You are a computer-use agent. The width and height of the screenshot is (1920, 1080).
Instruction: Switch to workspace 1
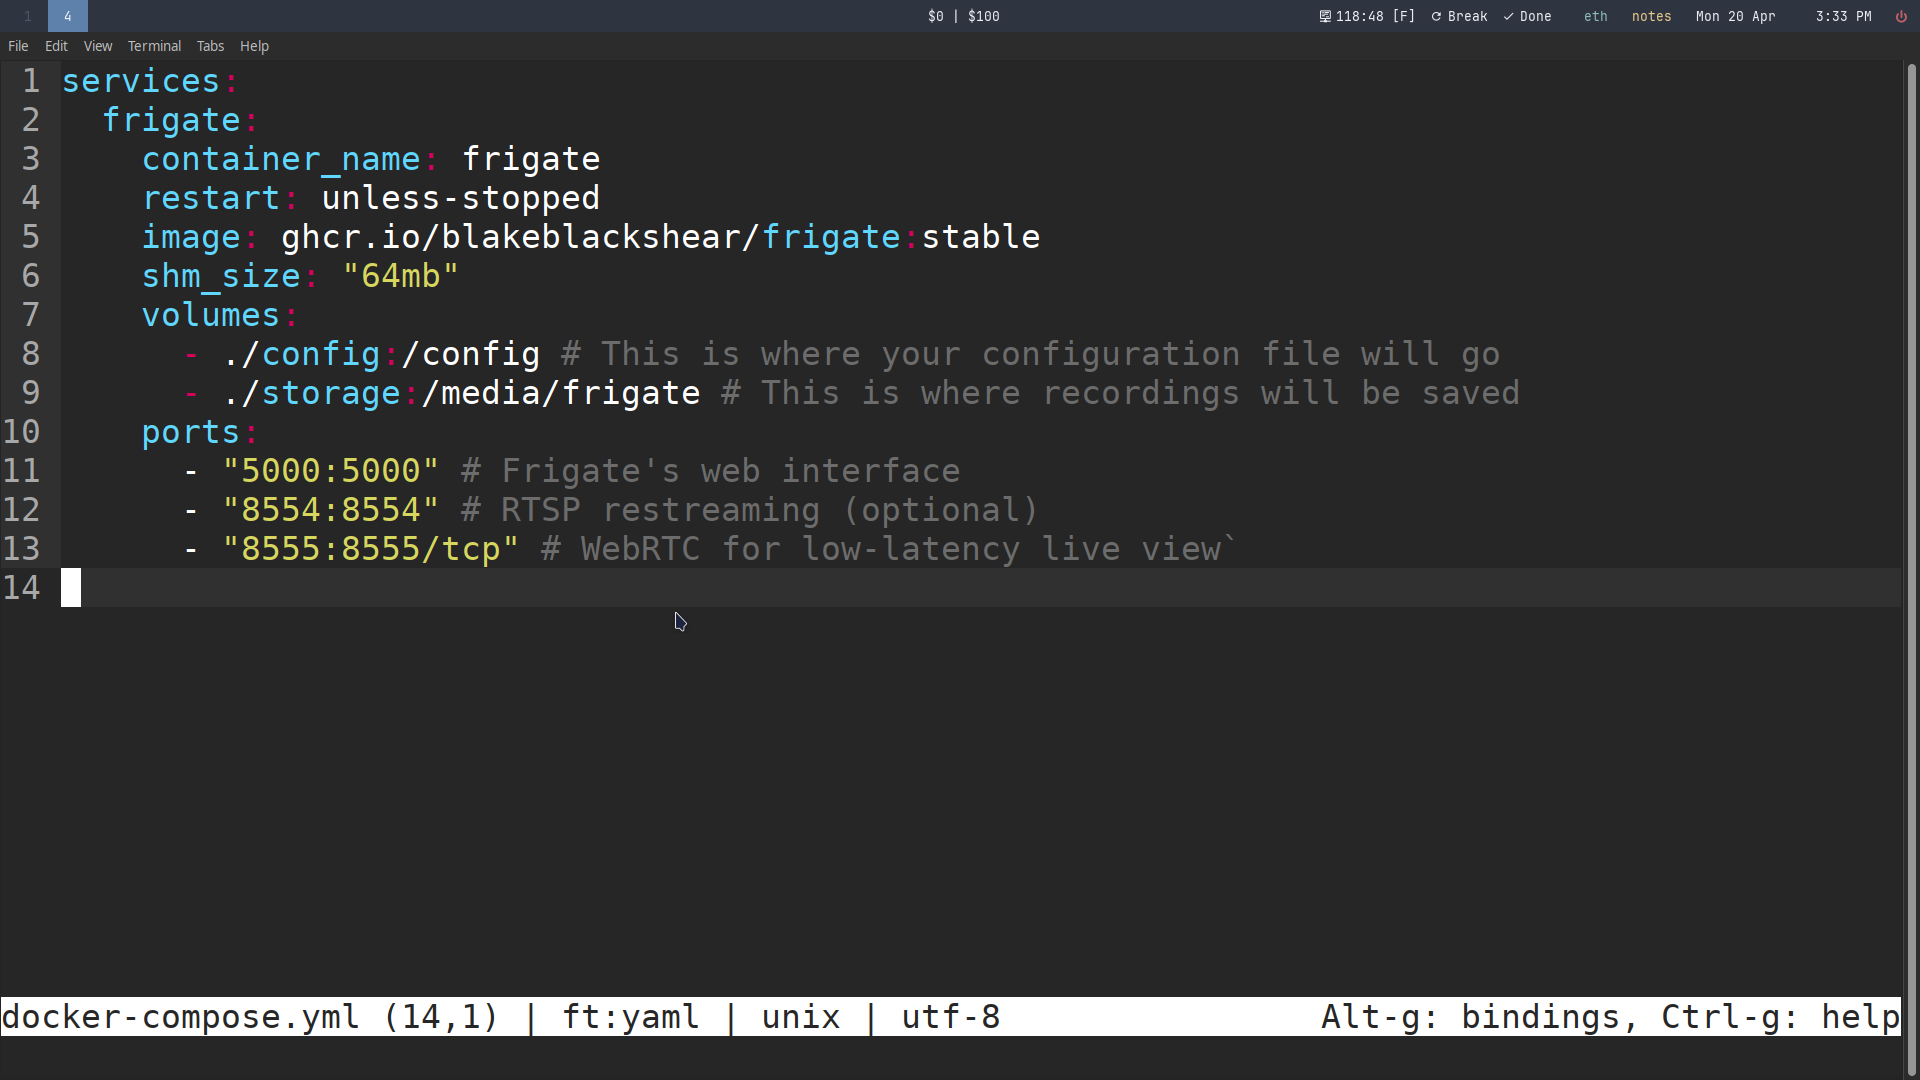pyautogui.click(x=28, y=16)
